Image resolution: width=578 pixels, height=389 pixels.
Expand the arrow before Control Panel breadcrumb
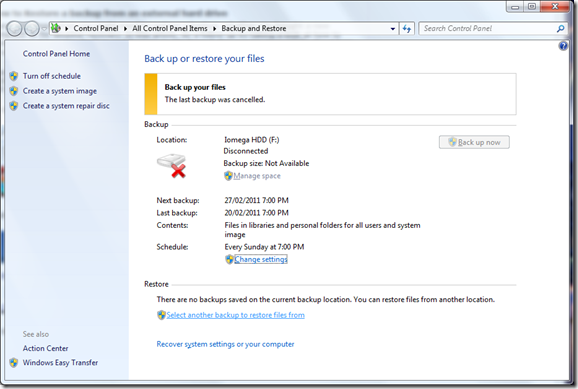click(67, 28)
